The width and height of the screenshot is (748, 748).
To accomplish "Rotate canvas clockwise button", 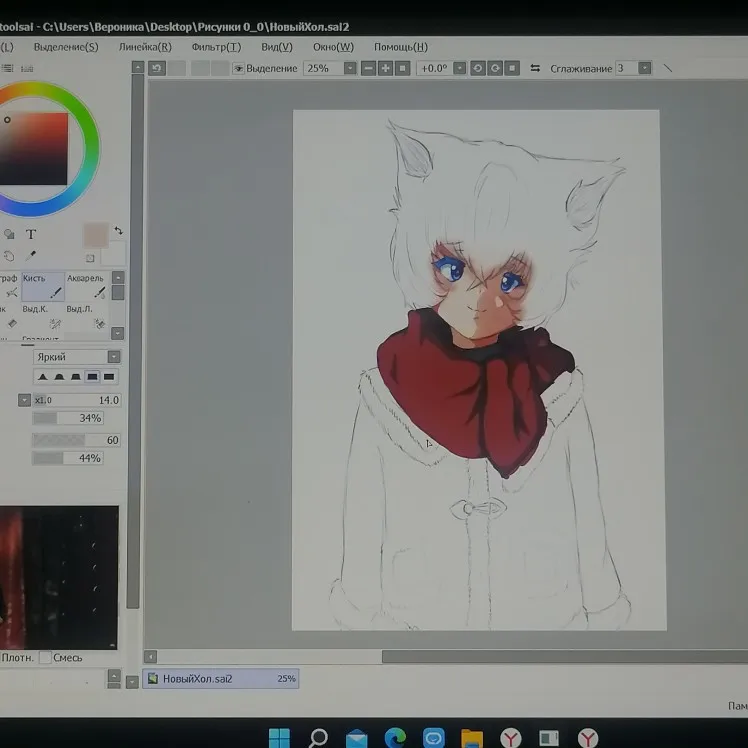I will (x=495, y=68).
